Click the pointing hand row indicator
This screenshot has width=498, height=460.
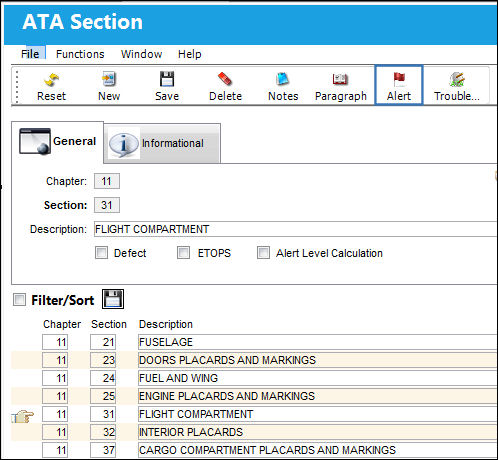23,416
